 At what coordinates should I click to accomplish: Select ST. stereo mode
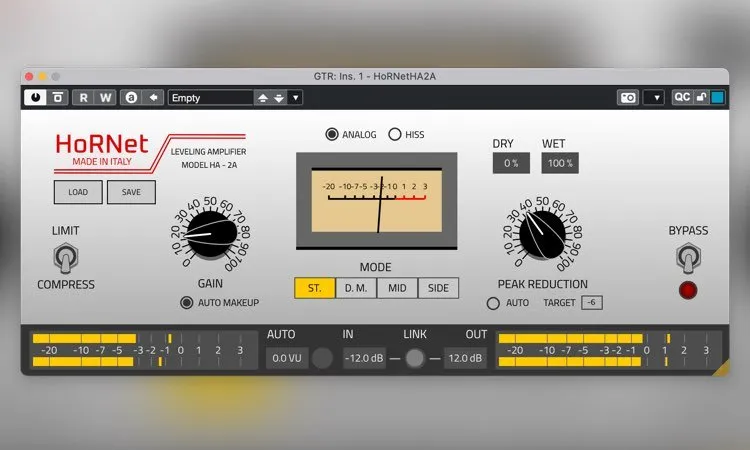click(x=314, y=288)
